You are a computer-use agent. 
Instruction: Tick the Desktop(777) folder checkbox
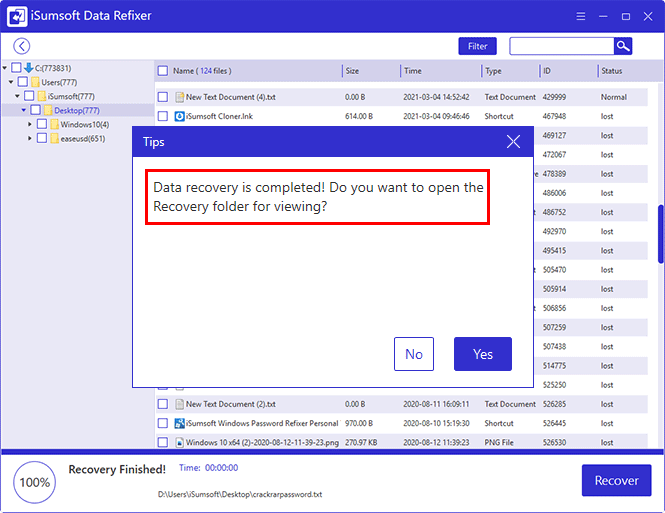click(x=36, y=110)
